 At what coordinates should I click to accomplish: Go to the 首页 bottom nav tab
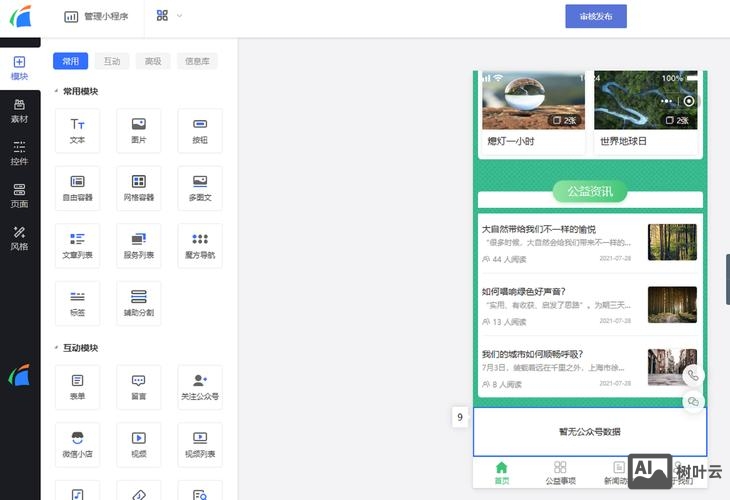click(x=501, y=473)
